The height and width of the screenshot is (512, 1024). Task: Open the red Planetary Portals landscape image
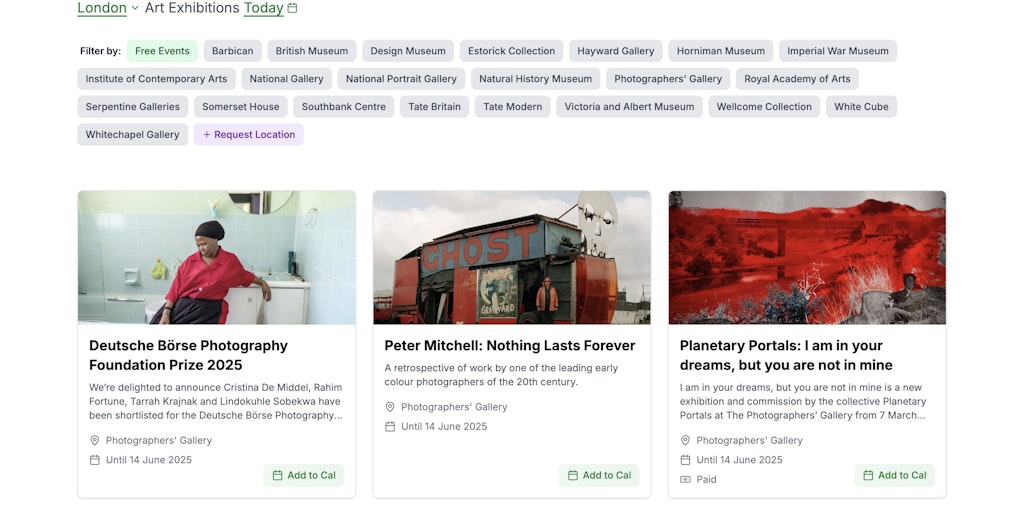[x=807, y=257]
